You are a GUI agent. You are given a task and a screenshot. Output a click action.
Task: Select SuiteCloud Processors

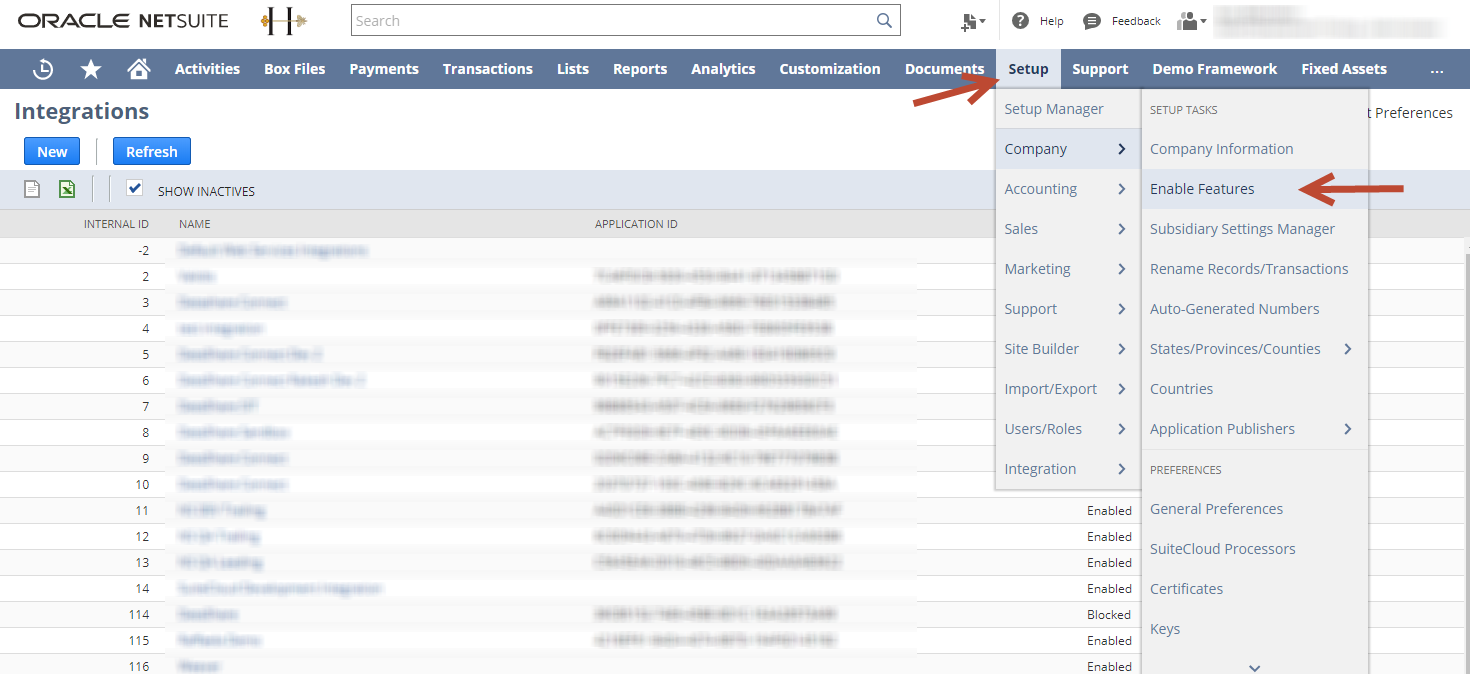coord(1223,549)
